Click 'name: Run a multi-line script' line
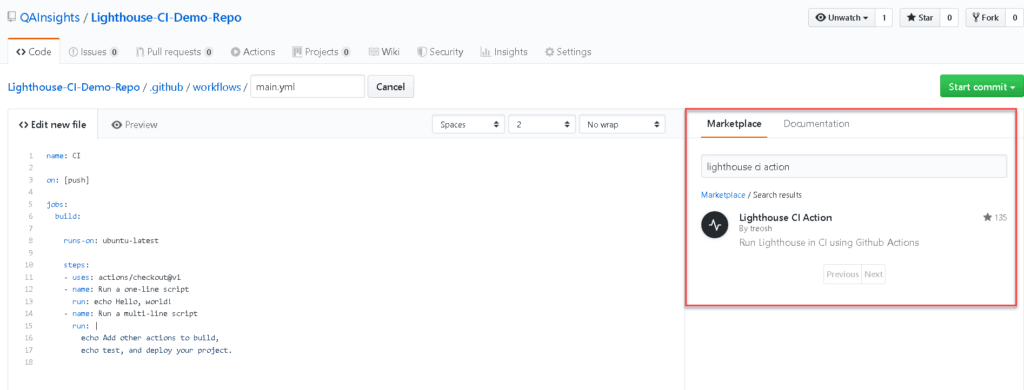The image size is (1024, 390). click(130, 314)
